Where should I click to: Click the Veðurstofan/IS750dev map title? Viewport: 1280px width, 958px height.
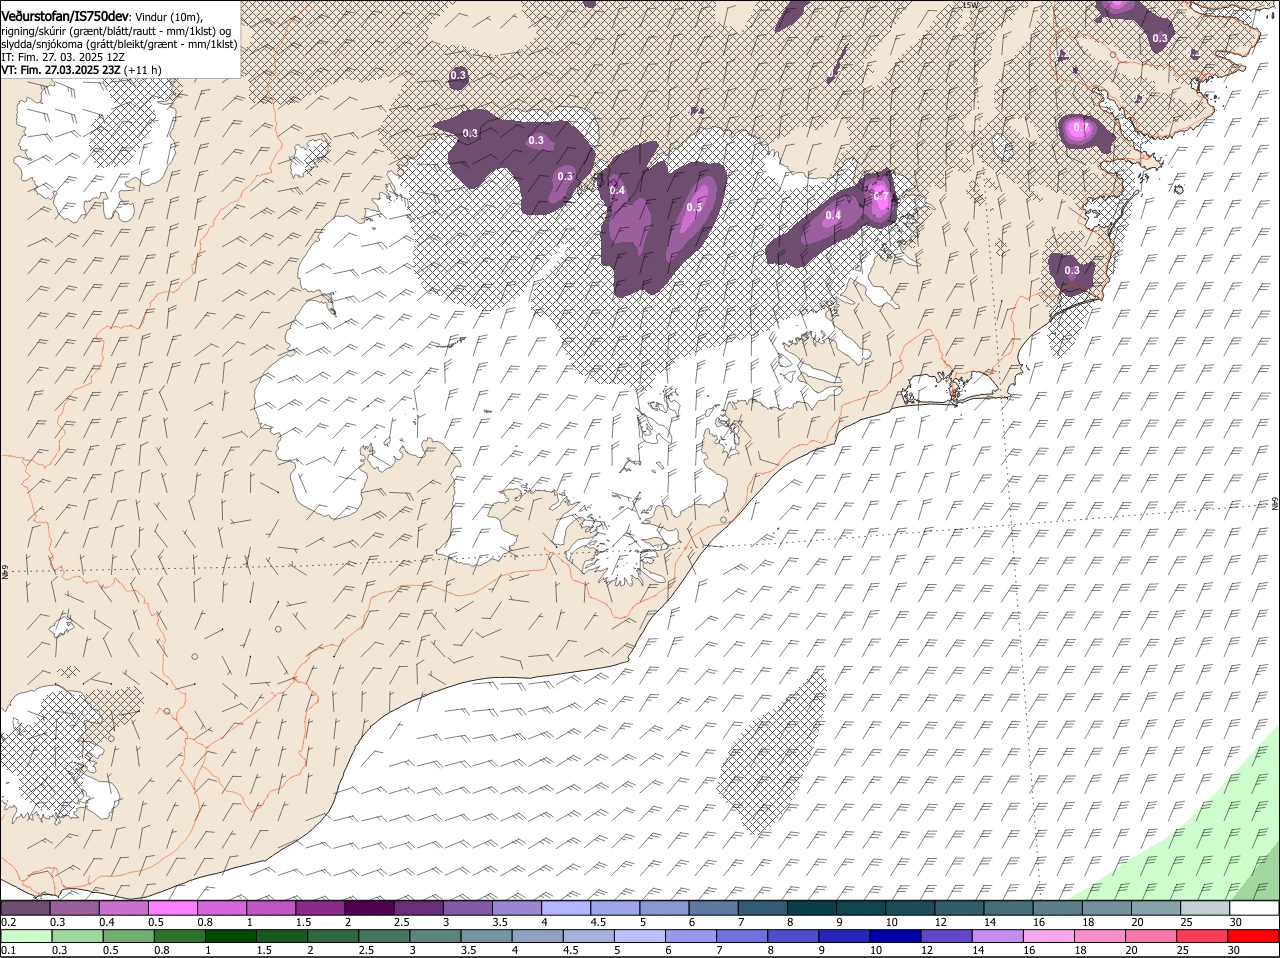pyautogui.click(x=64, y=16)
